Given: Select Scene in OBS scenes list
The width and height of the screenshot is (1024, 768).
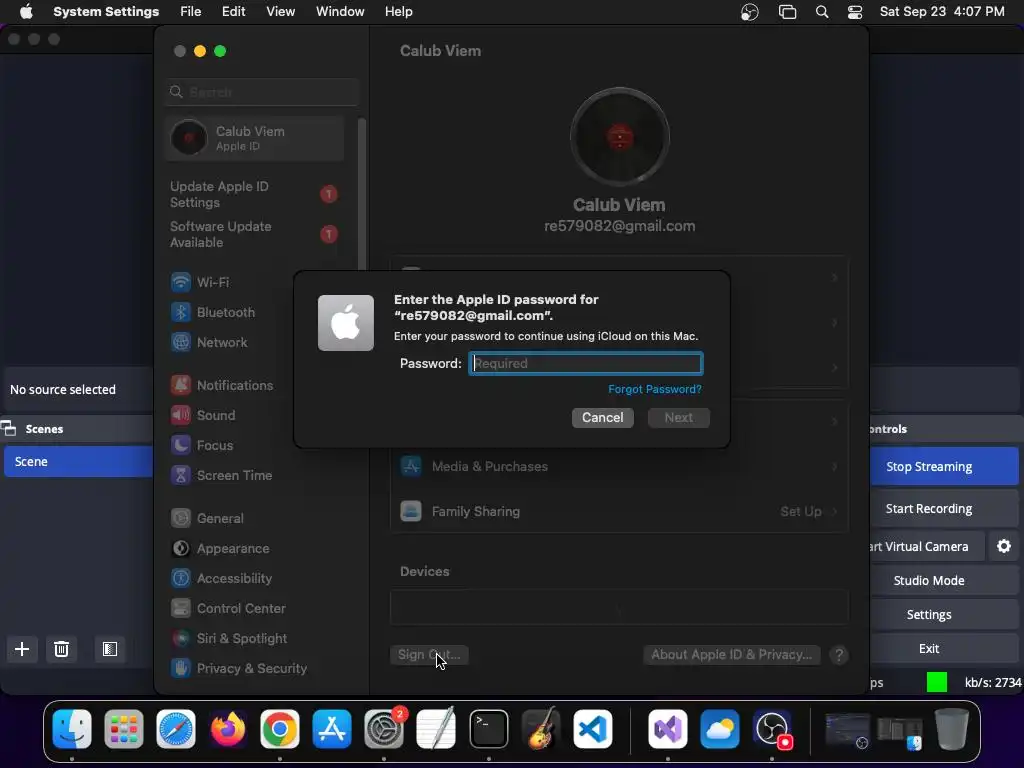Looking at the screenshot, I should [78, 461].
